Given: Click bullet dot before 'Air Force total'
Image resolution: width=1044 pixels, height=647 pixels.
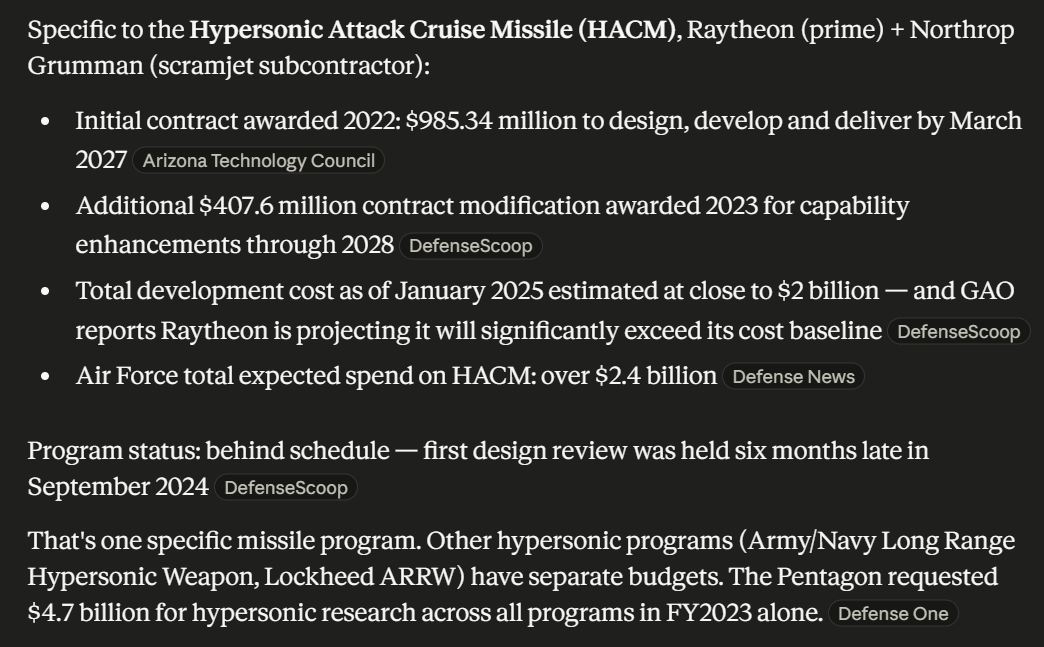Looking at the screenshot, I should [x=45, y=377].
